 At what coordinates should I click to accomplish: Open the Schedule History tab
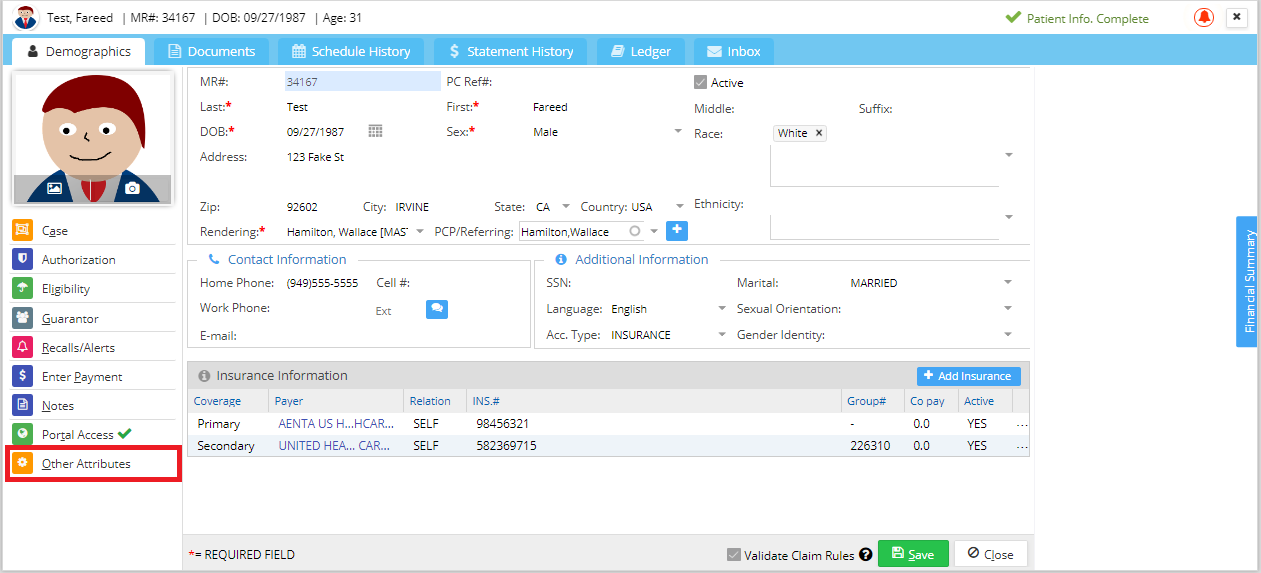350,51
